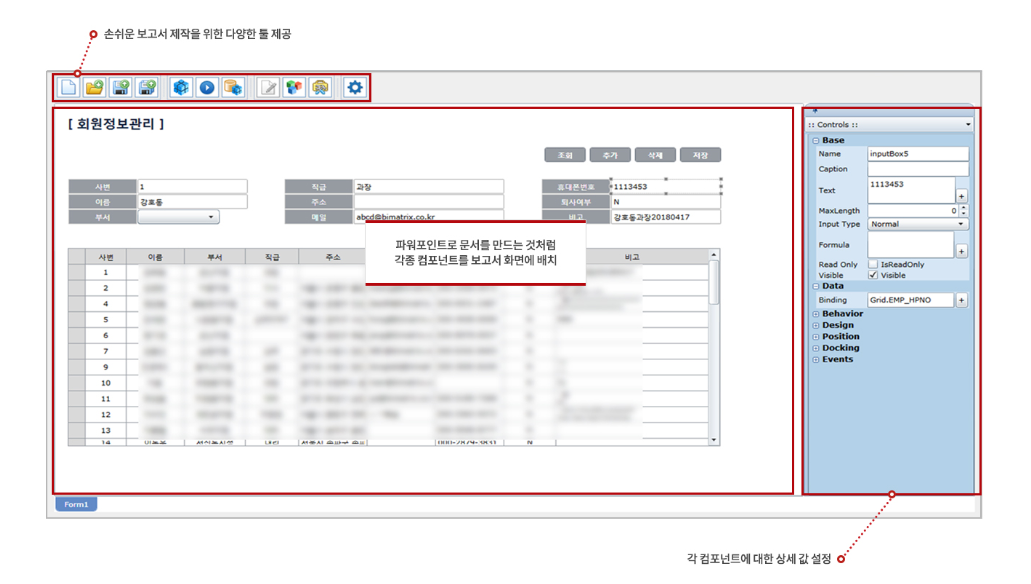1031x584 pixels.
Task: Open settings with the gear icon
Action: tap(354, 88)
